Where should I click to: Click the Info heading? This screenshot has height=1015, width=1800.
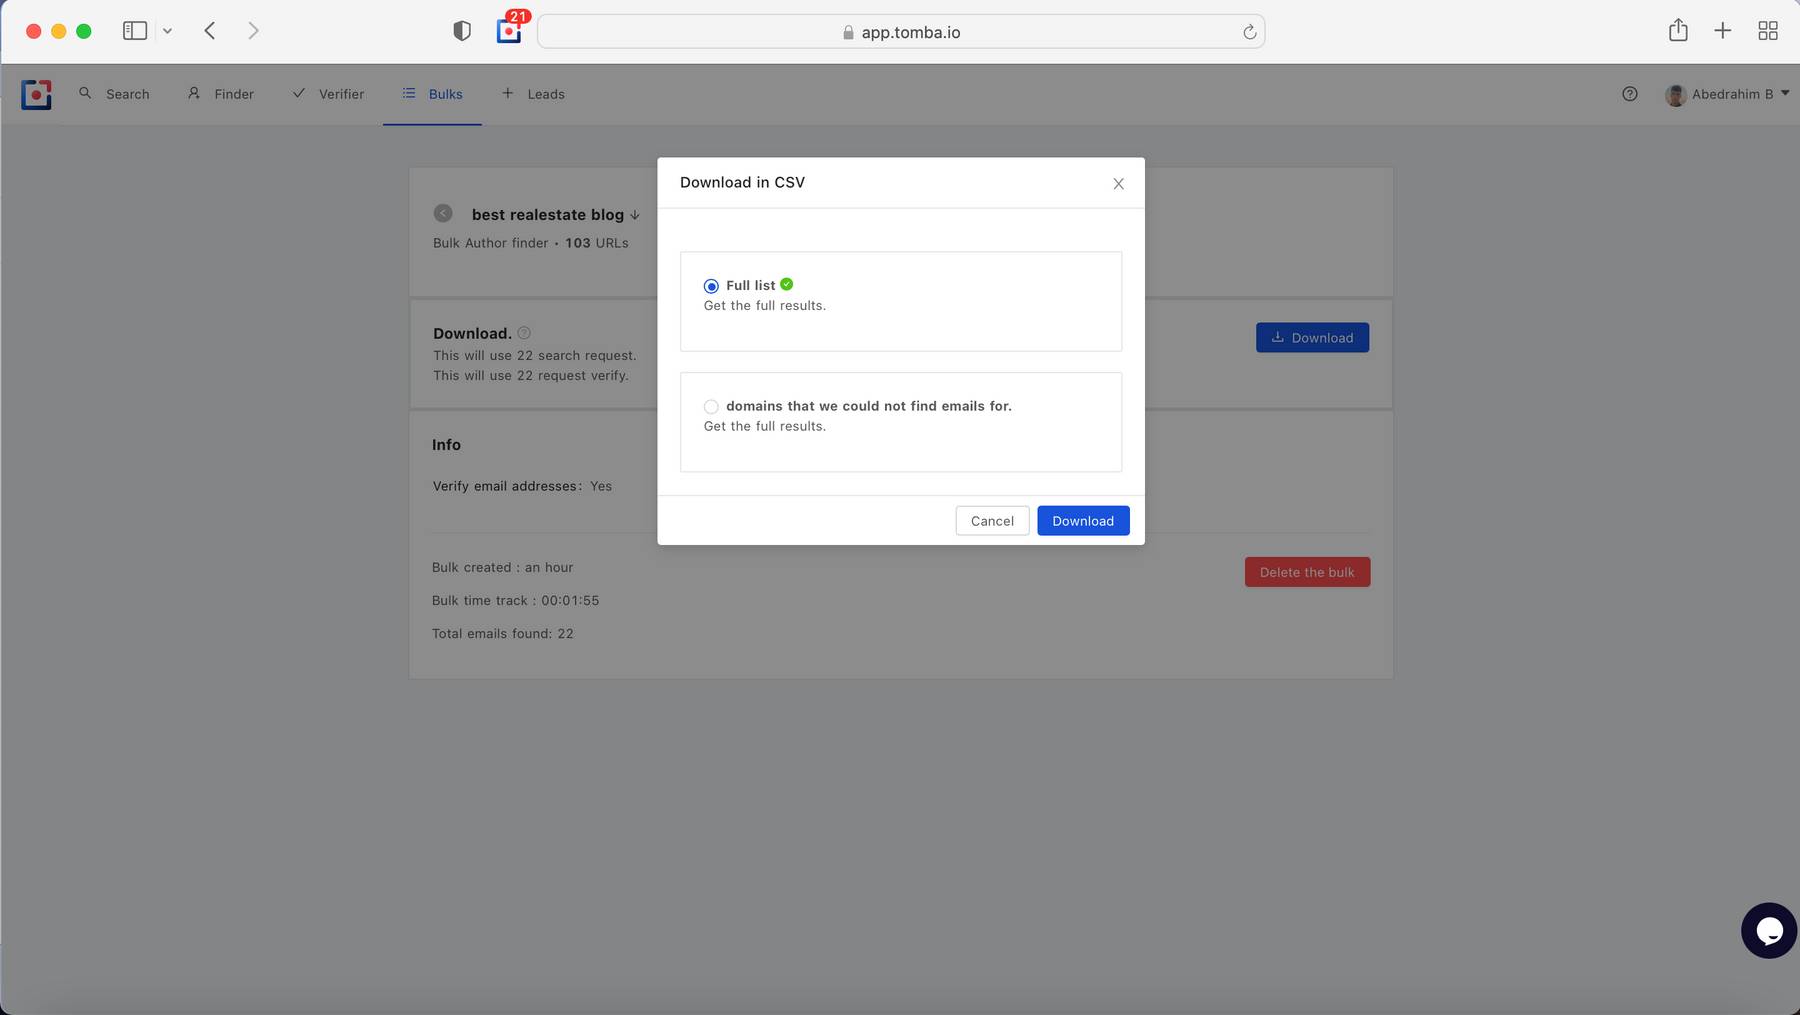[x=446, y=445]
